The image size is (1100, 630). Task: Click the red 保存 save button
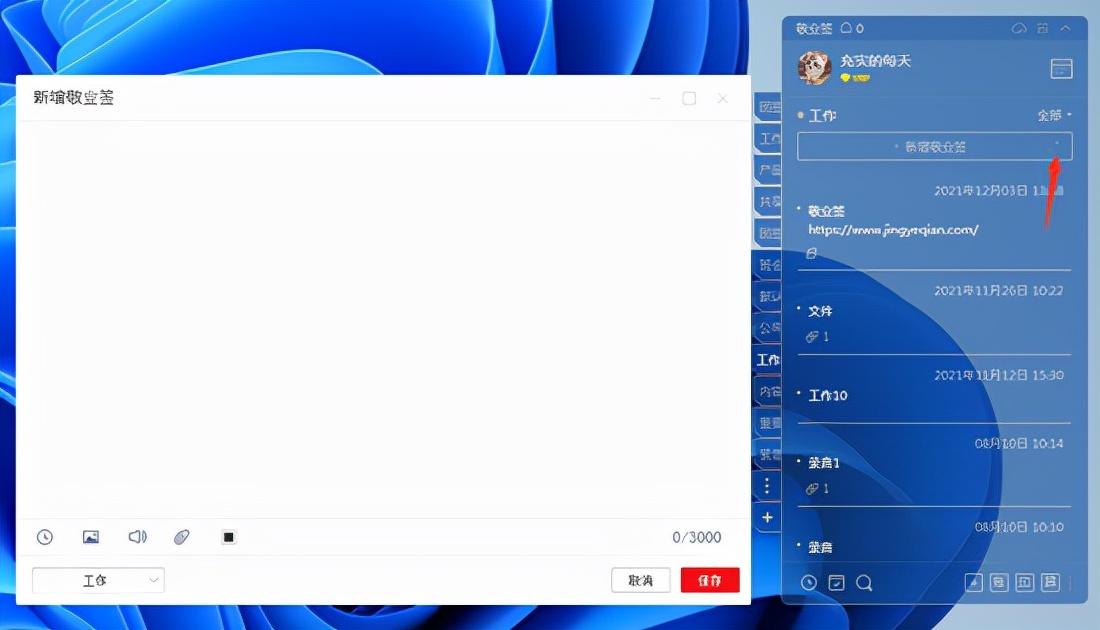click(x=710, y=580)
